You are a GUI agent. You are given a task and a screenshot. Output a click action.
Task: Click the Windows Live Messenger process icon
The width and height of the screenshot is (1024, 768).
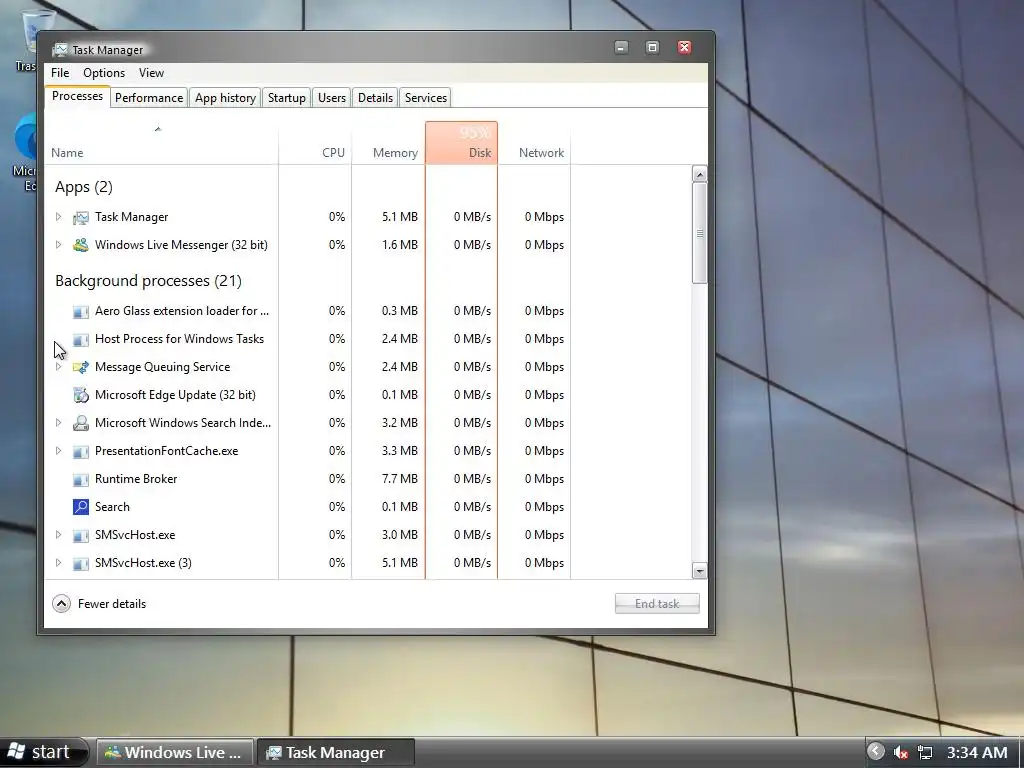[x=81, y=246]
